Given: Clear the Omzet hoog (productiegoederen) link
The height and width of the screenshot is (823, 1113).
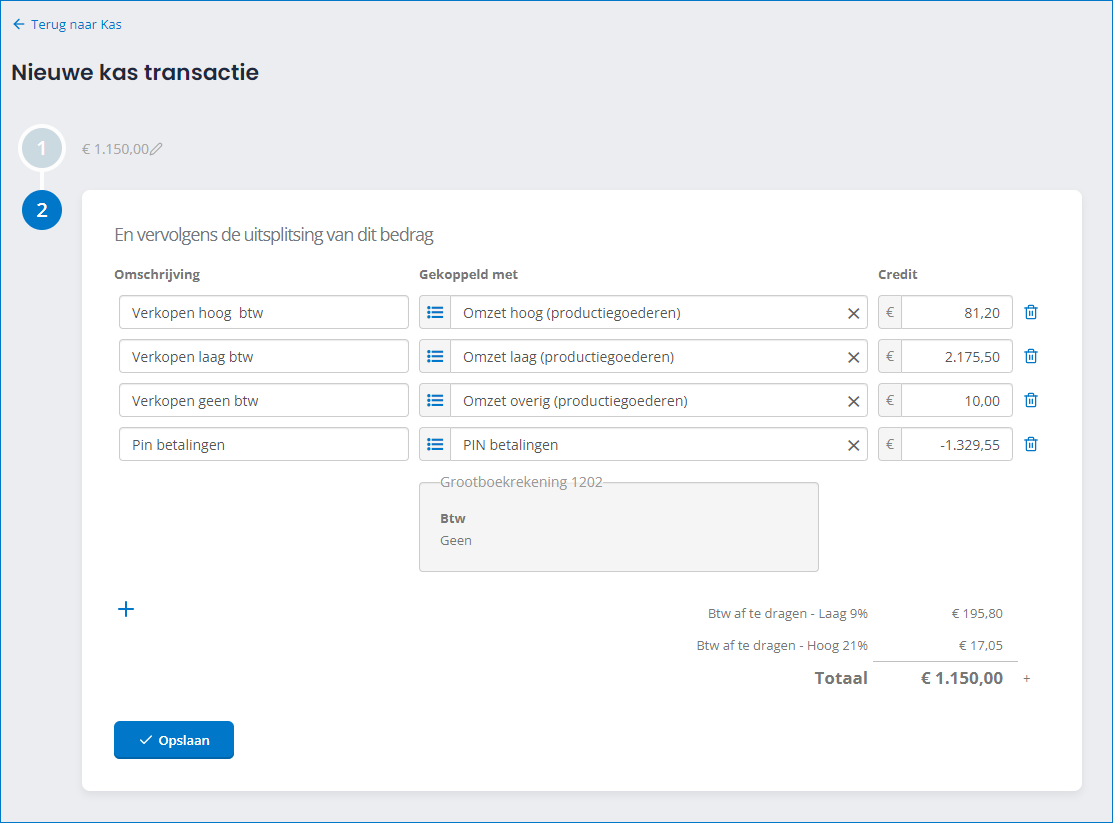Looking at the screenshot, I should 853,313.
